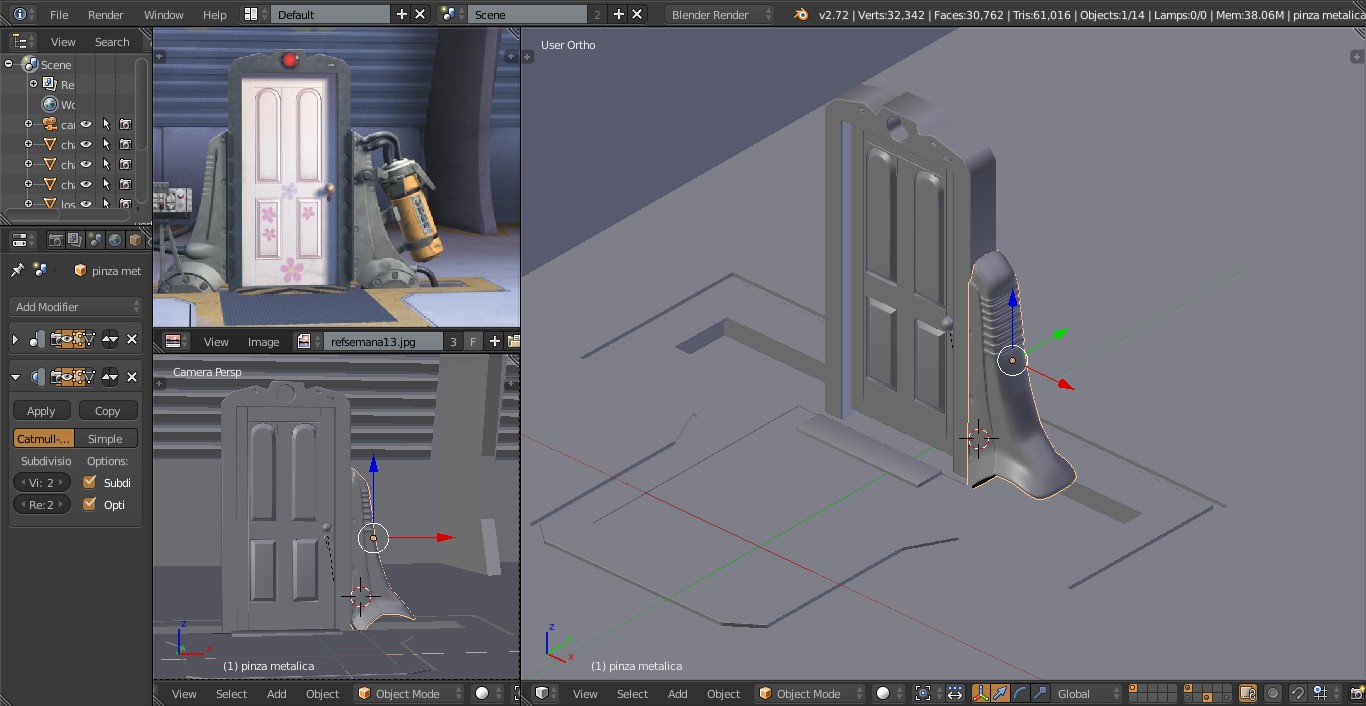Remove the Subdivision modifier with X

coord(132,377)
